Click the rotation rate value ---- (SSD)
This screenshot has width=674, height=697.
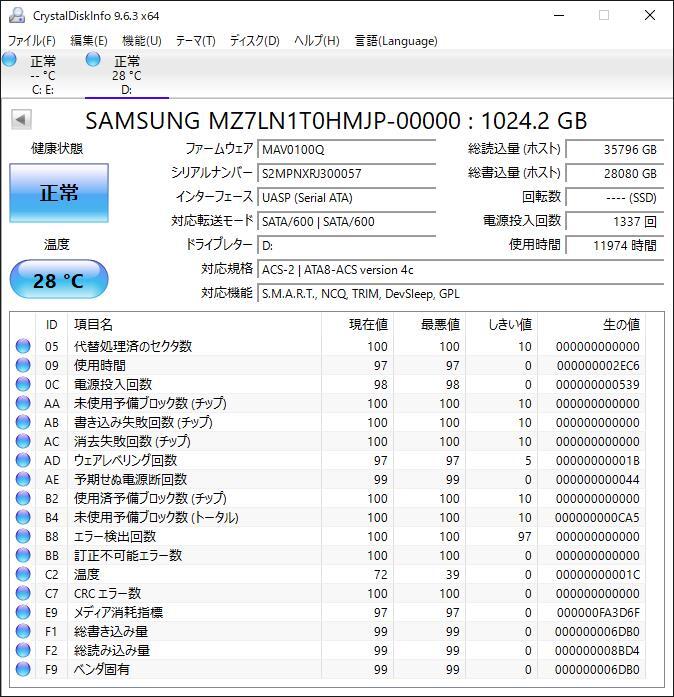pos(614,197)
